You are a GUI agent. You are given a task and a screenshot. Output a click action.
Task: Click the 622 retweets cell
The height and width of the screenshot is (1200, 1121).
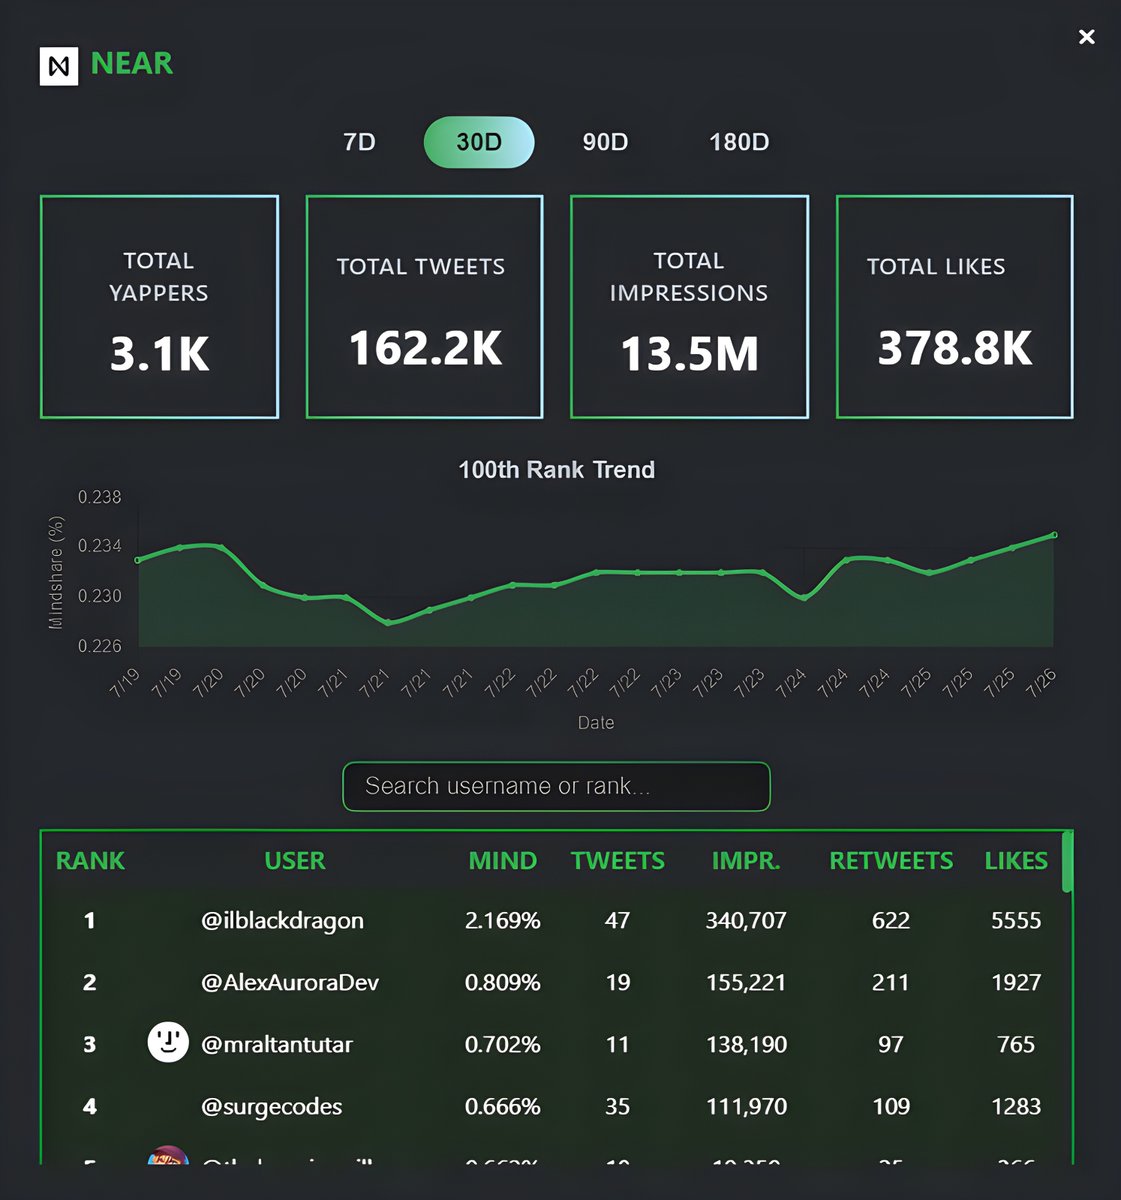[x=891, y=921]
